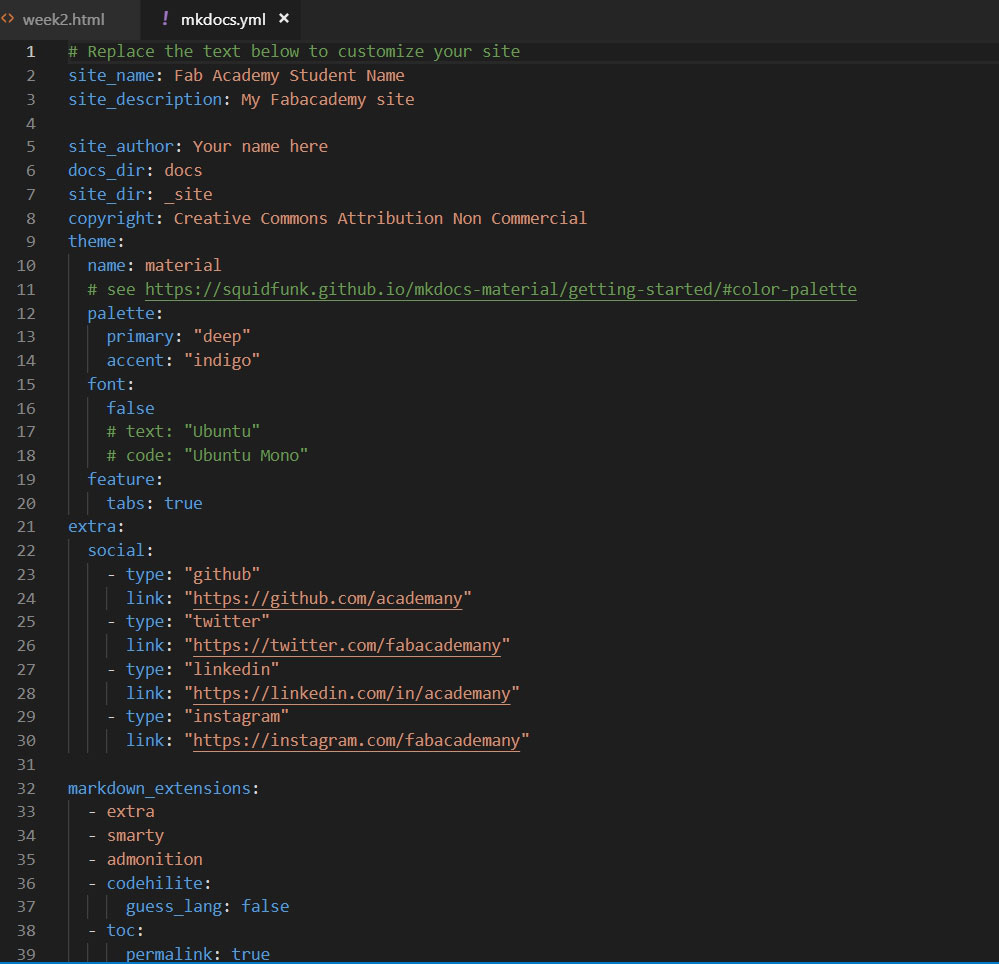Open the instagram.com/fabacademany link
The width and height of the screenshot is (999, 964).
(x=357, y=740)
